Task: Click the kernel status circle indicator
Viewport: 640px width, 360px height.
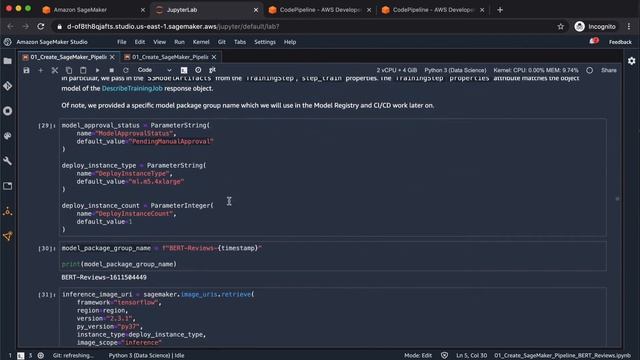Action: pos(589,70)
